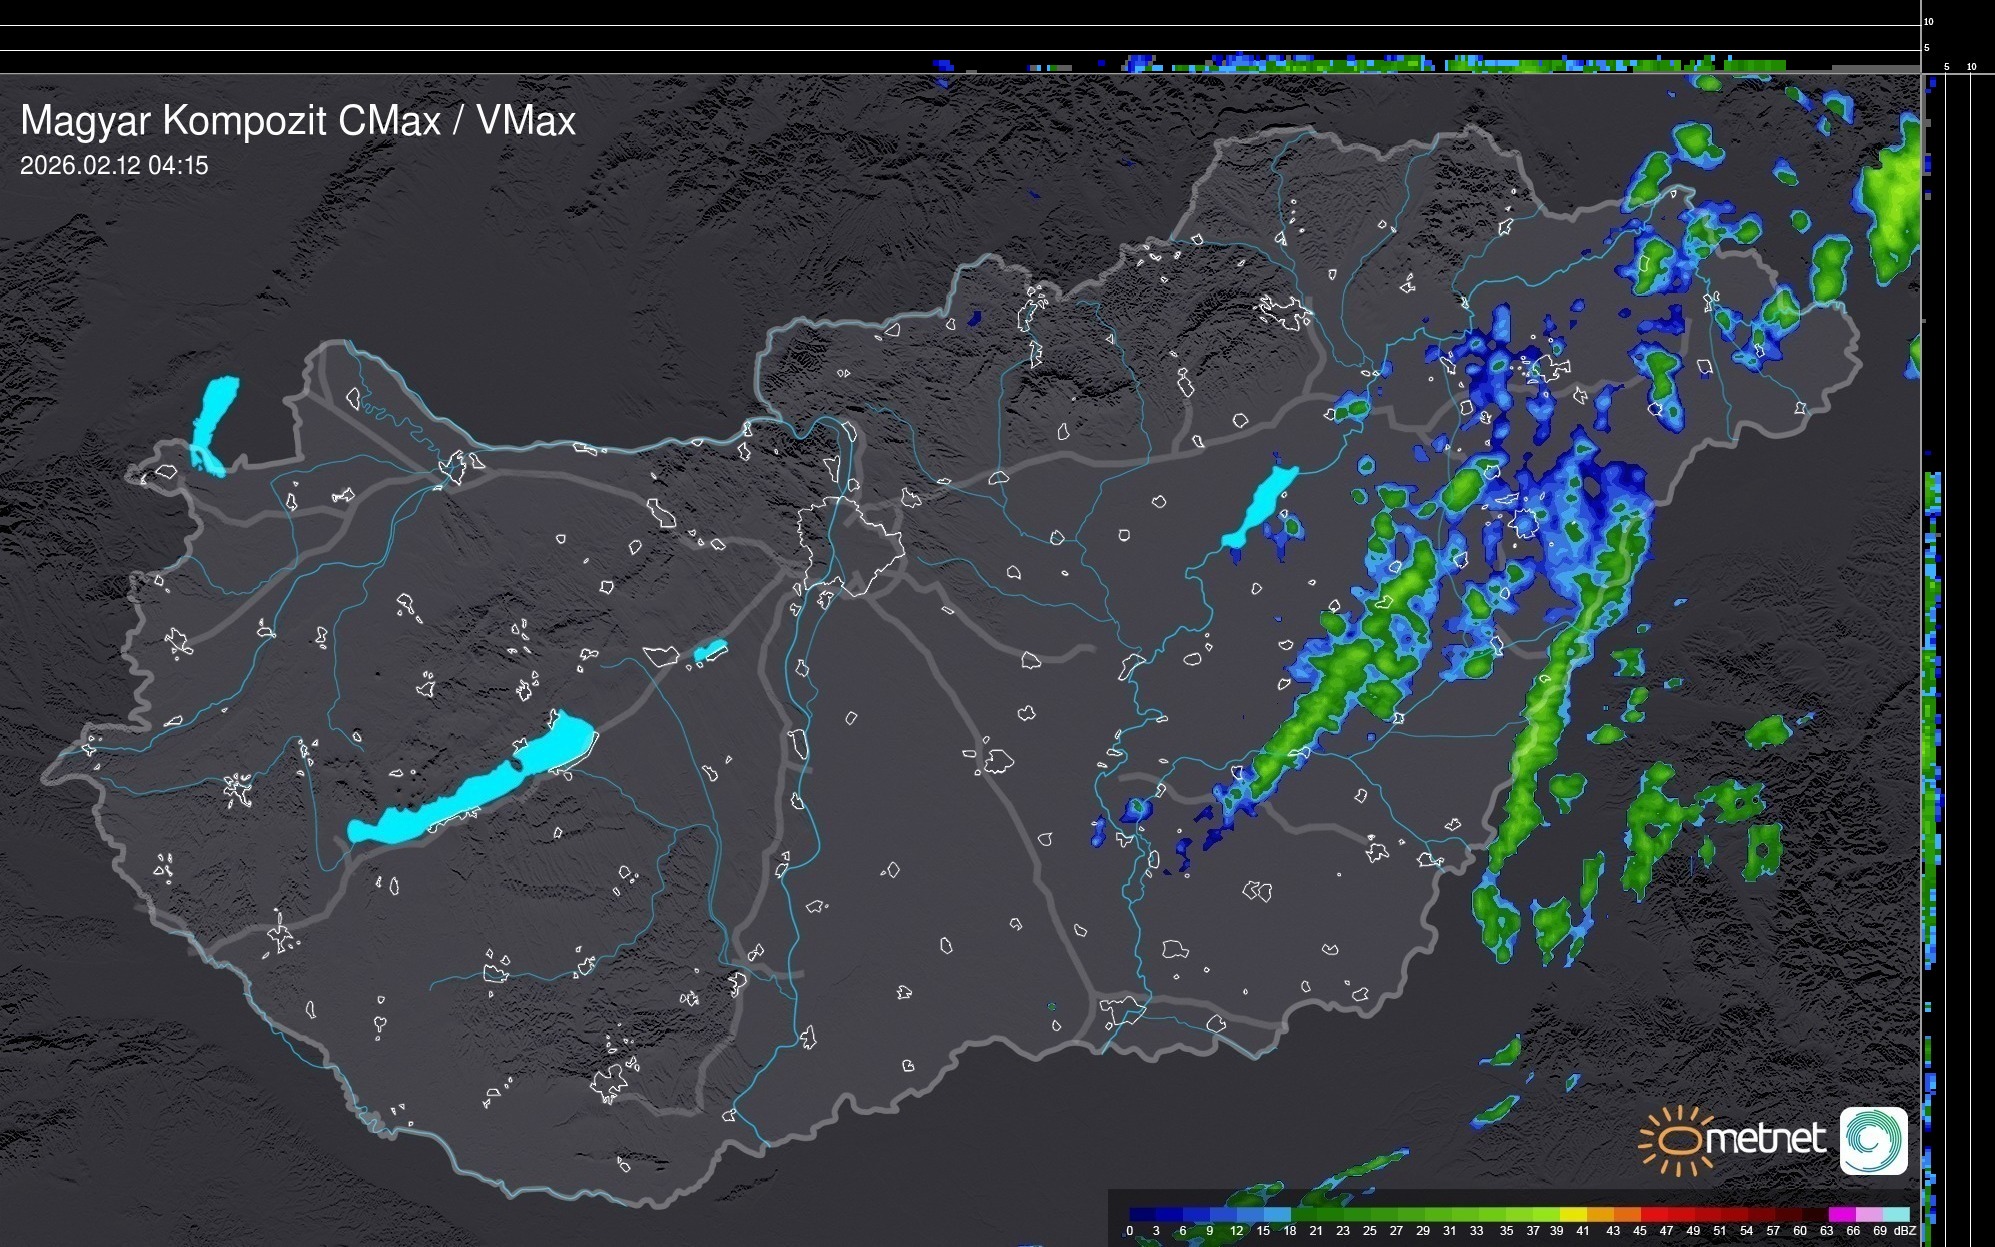Click the top-right 10 scale label

point(1928,21)
